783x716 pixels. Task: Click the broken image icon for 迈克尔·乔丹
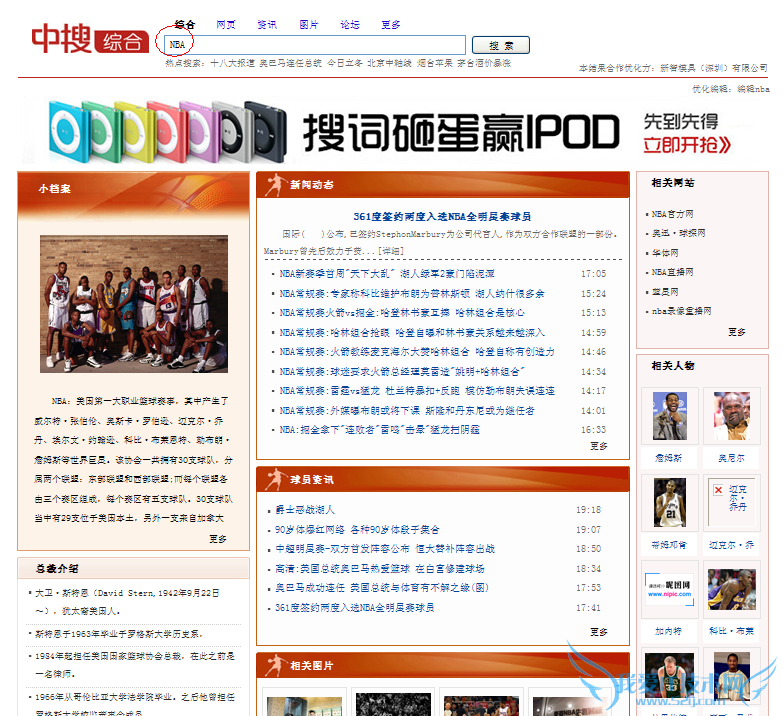click(716, 491)
